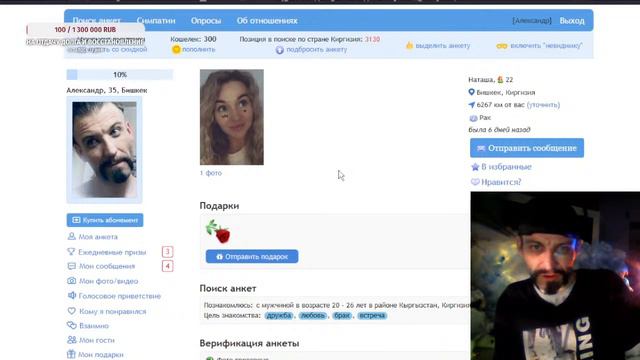Viewport: 640px width, 360px height.
Task: Click the Кошелек: 300 balance text
Action: [193, 39]
